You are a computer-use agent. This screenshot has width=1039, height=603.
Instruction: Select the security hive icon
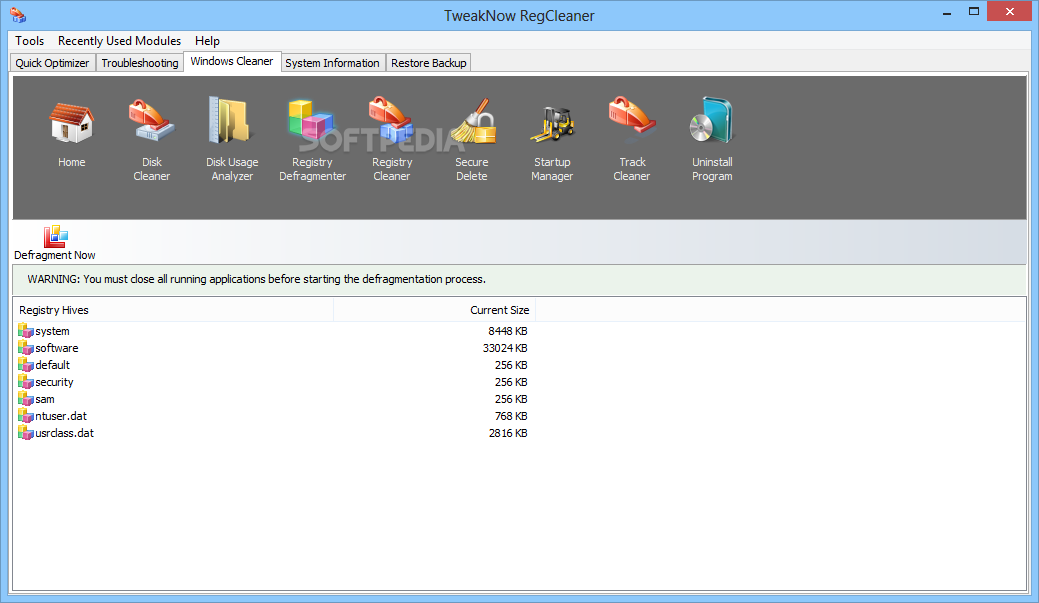point(25,382)
